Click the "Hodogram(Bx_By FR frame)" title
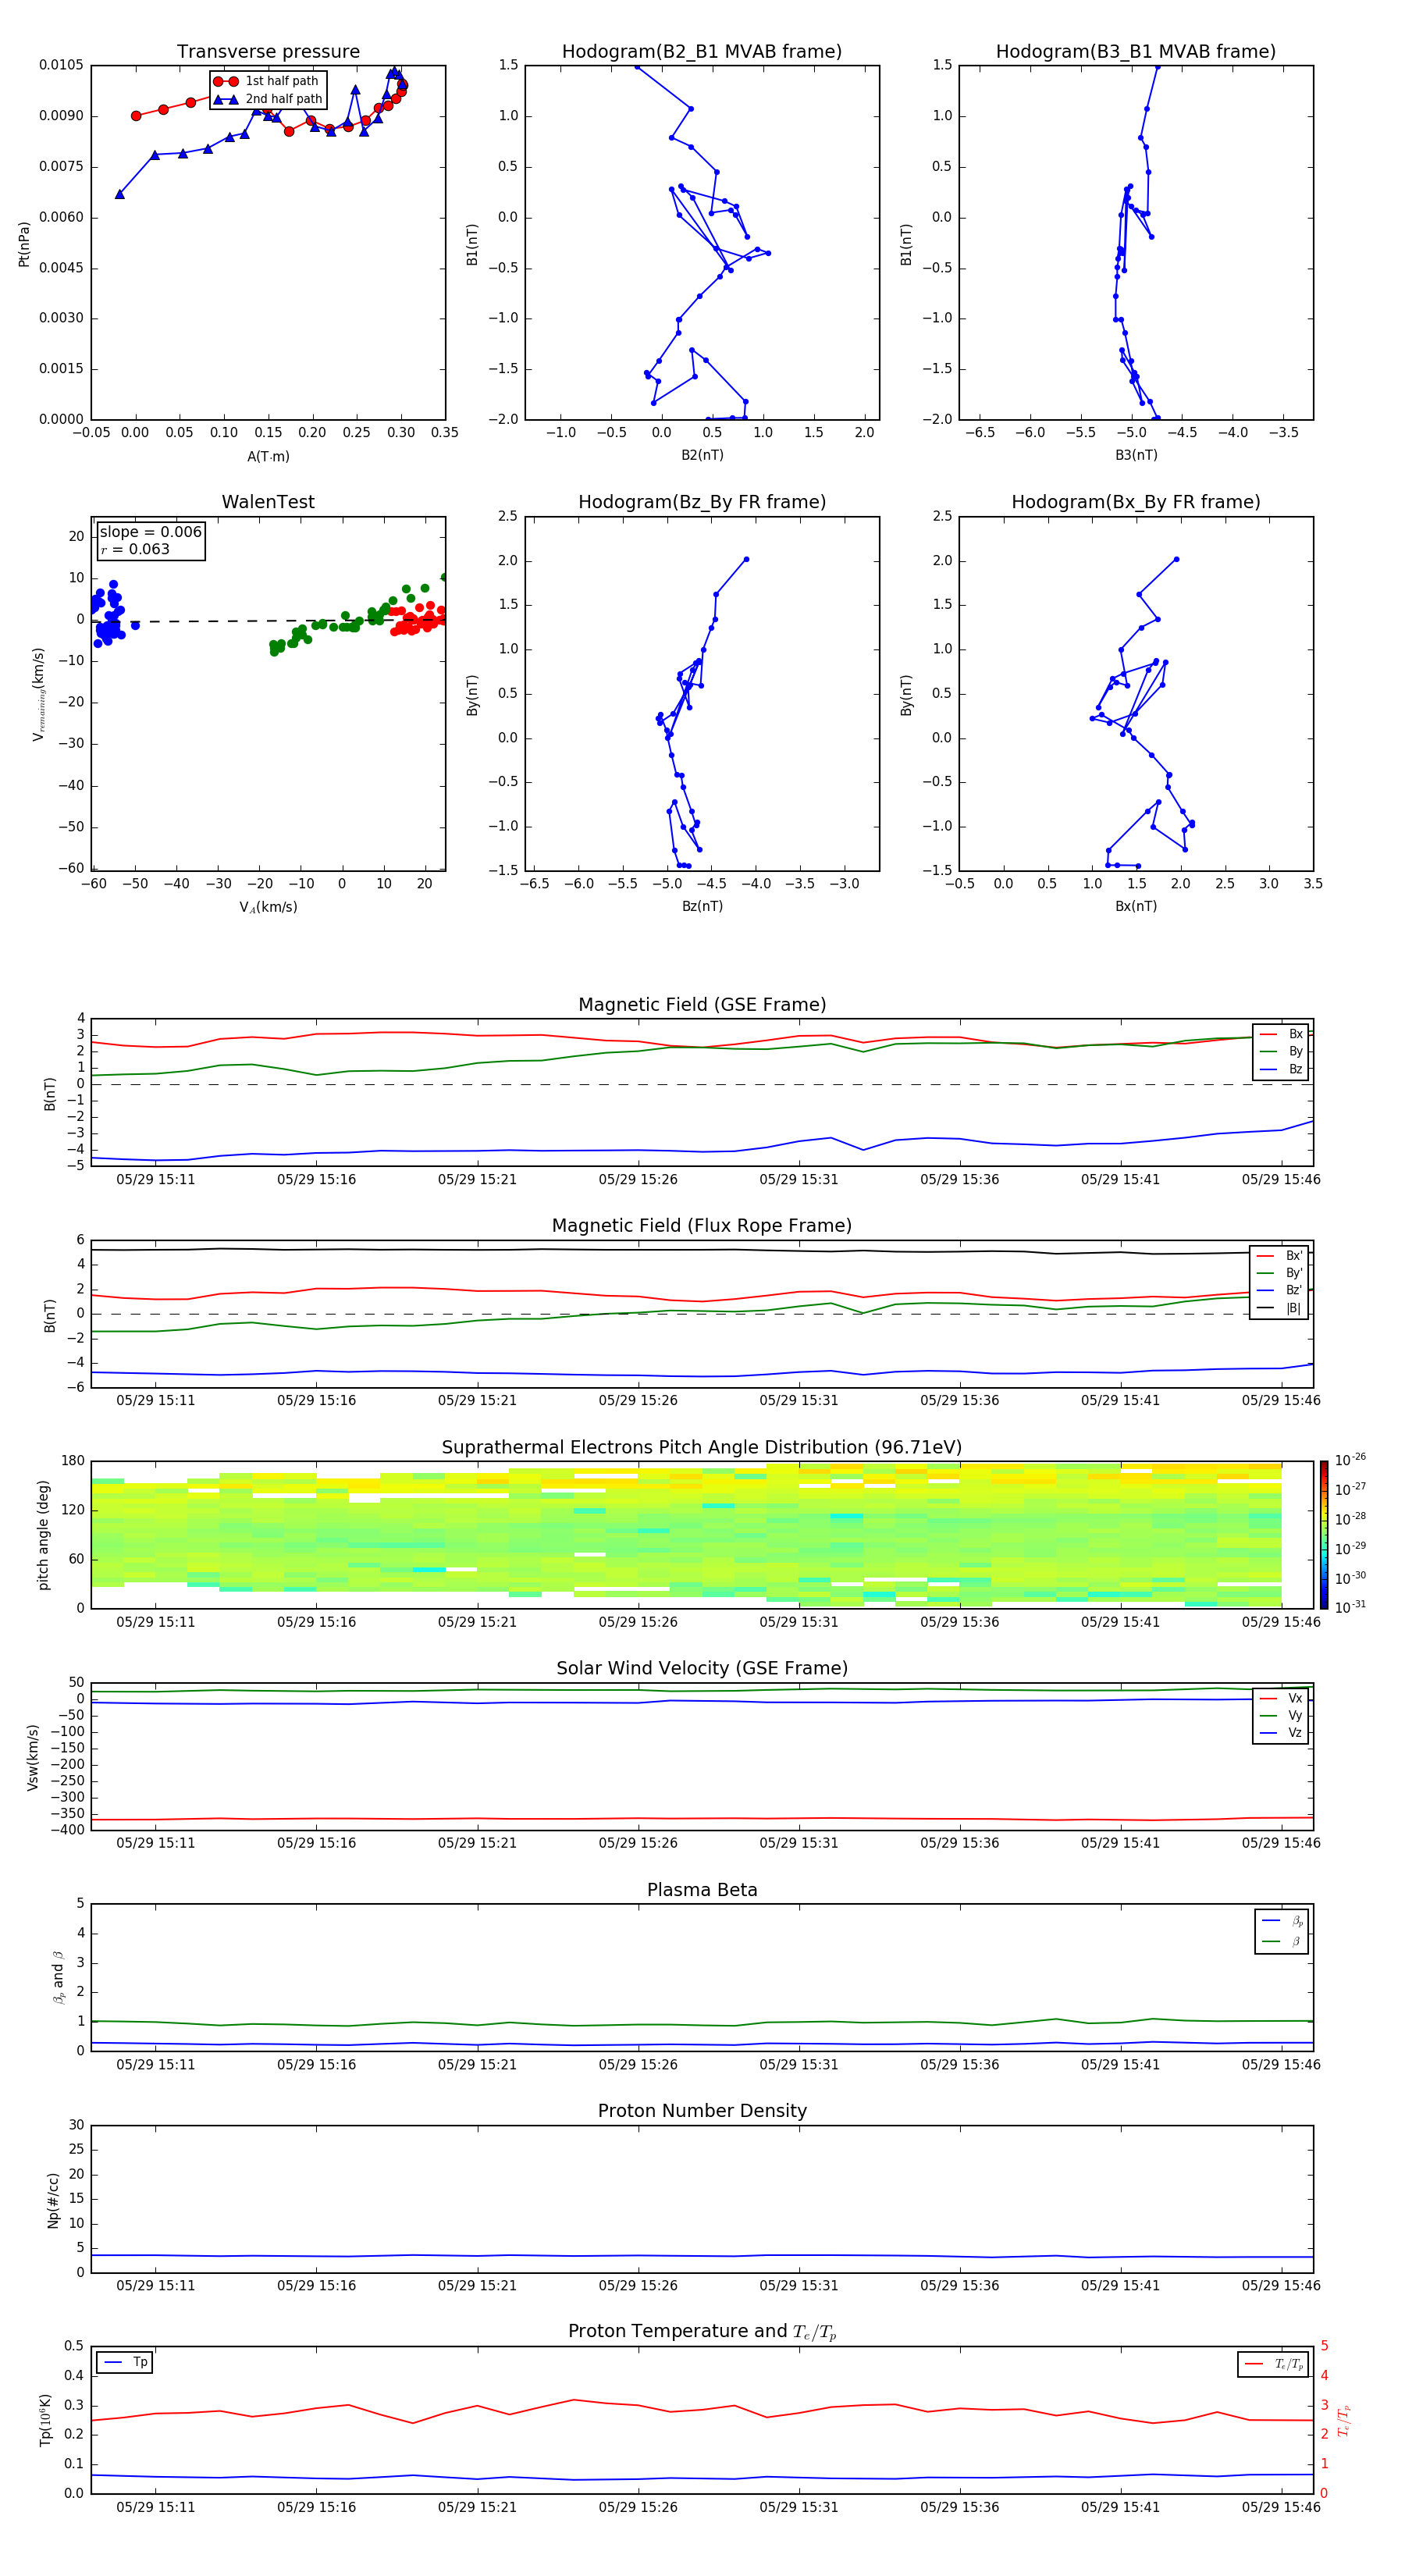 point(1136,502)
